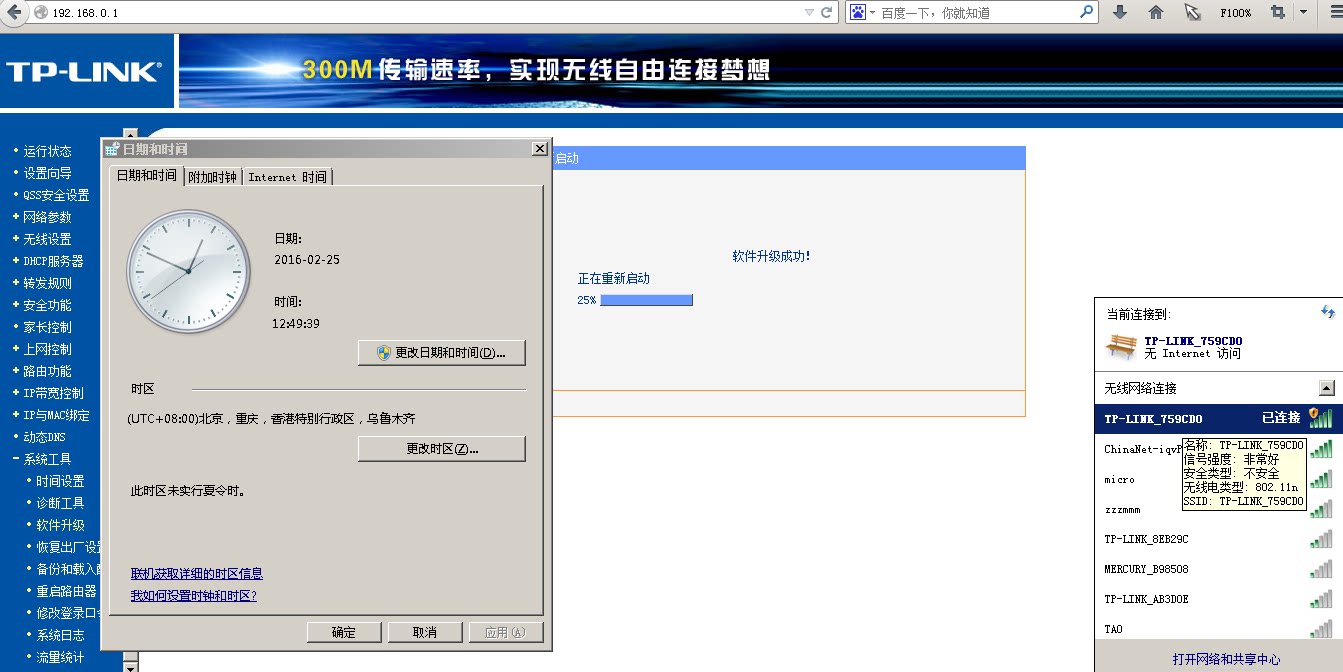Select 流量统计 under system tools

(60, 657)
